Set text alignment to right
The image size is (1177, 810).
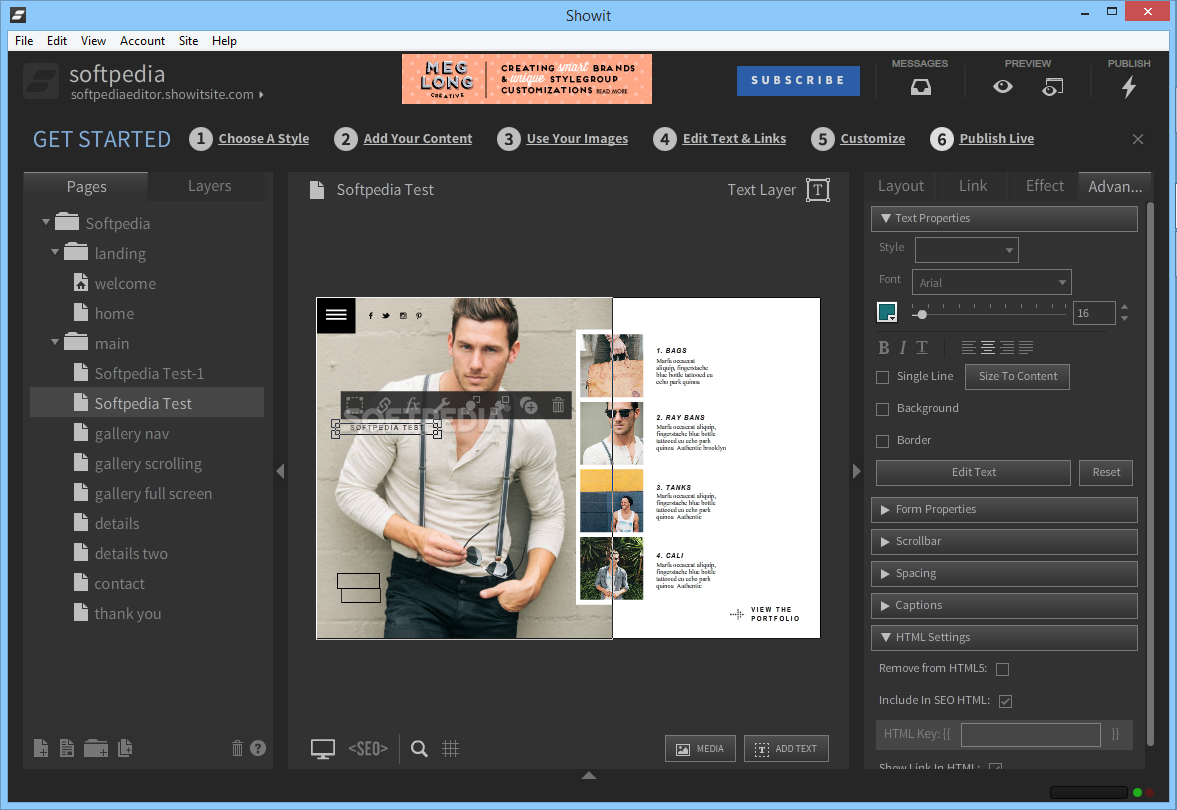click(1007, 348)
